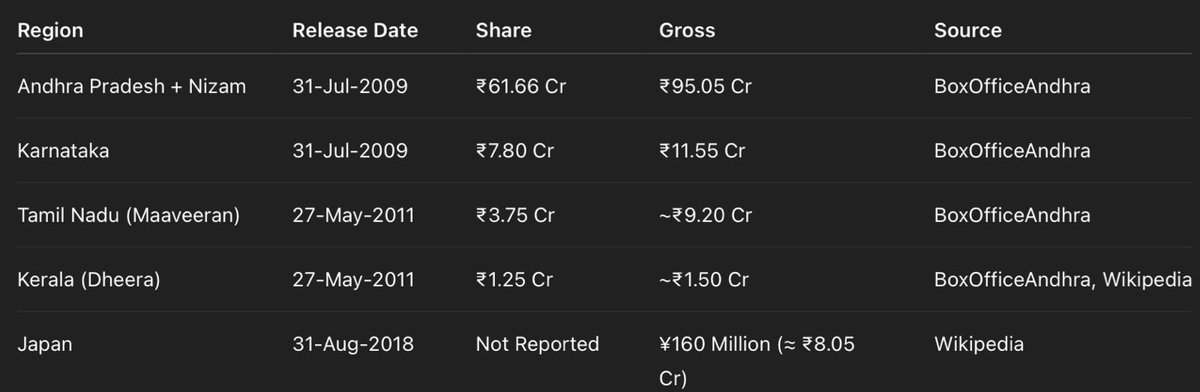Viewport: 1200px width, 392px height.
Task: Select the Andhra Pradesh + Nizam cell
Action: click(x=132, y=87)
